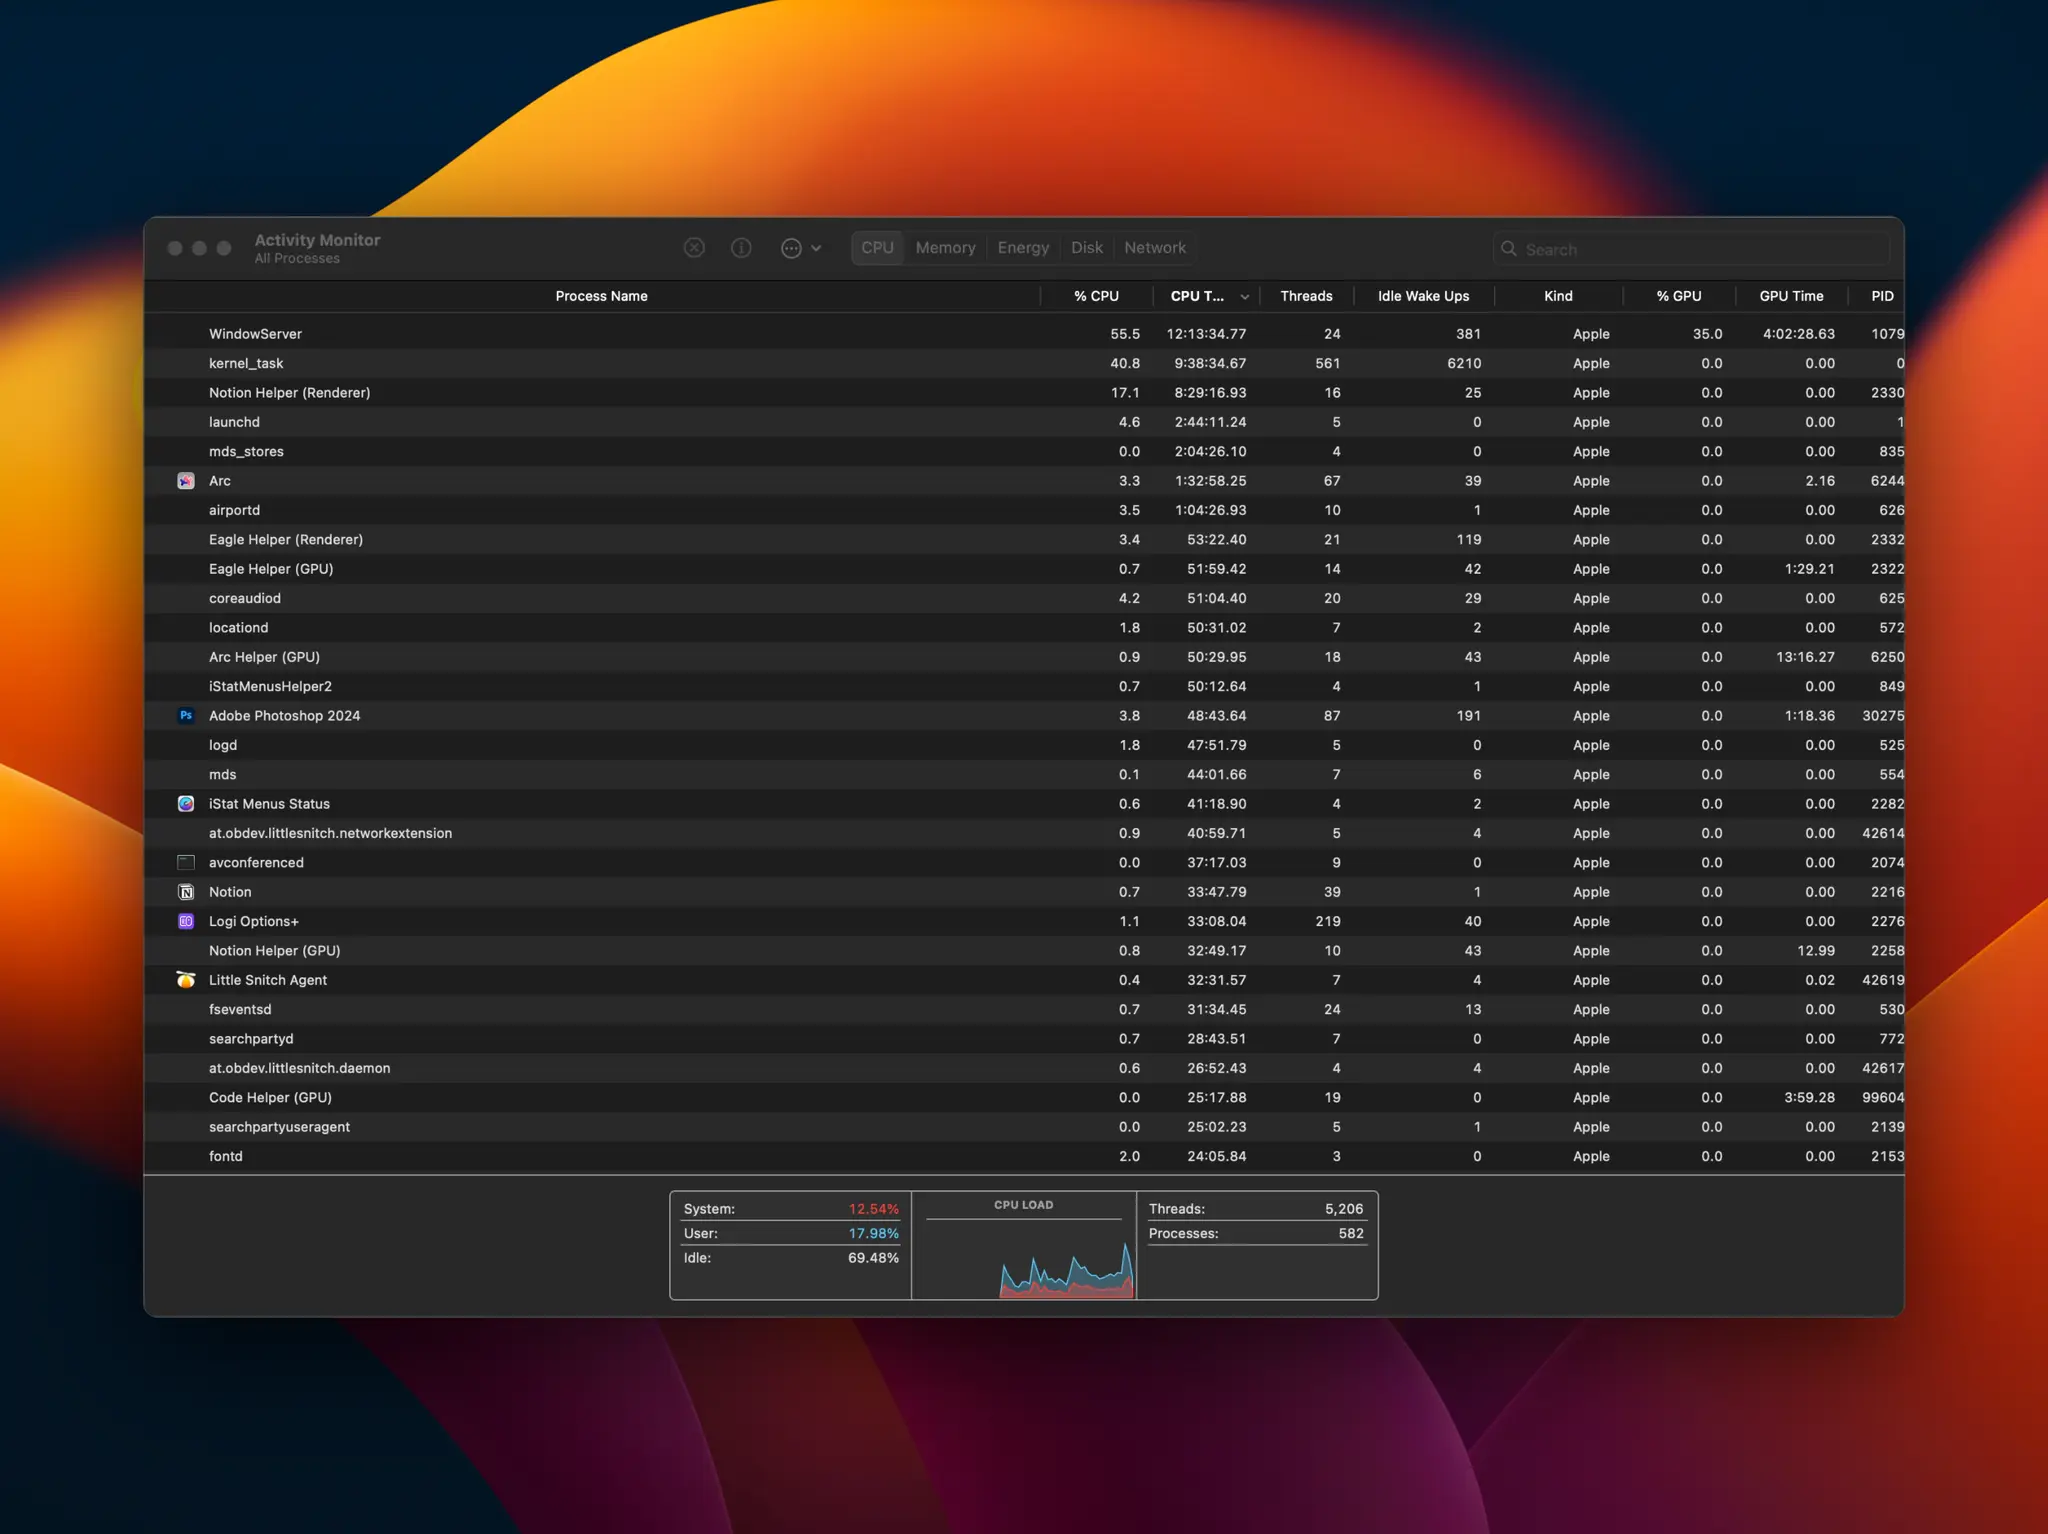Sort processes by the % CPU column
The width and height of the screenshot is (2048, 1534).
pyautogui.click(x=1096, y=296)
